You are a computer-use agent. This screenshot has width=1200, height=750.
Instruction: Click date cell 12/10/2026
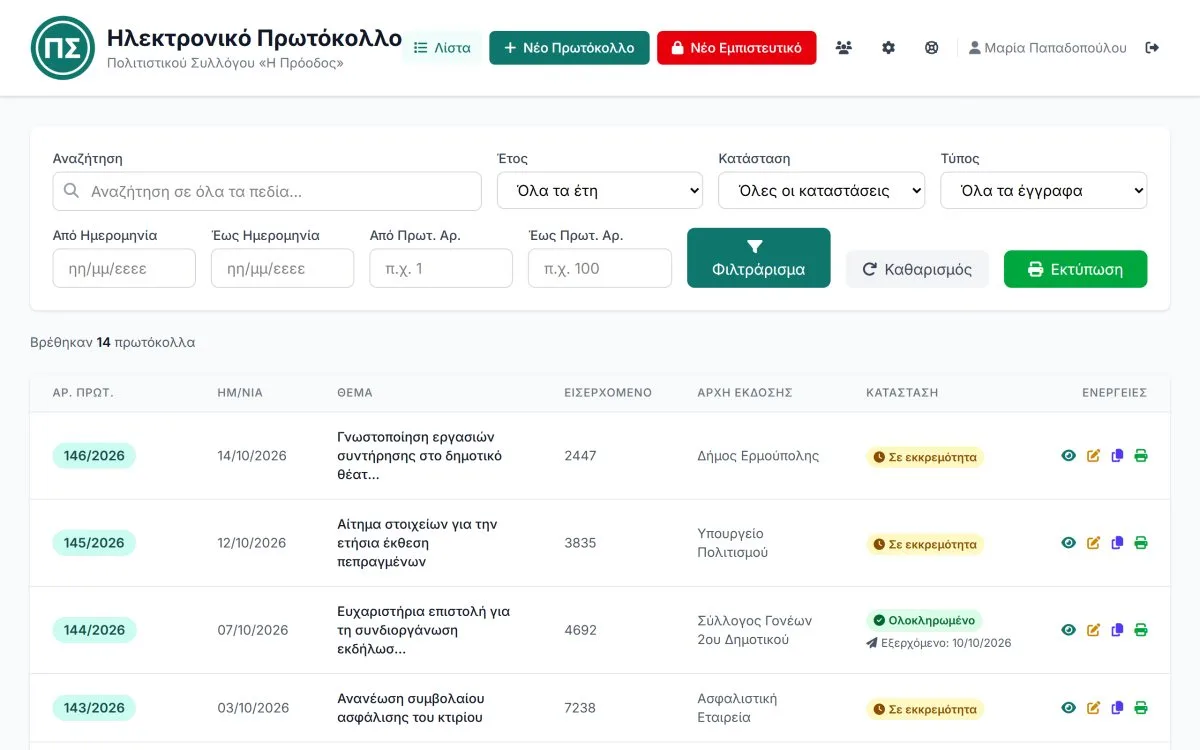point(252,543)
